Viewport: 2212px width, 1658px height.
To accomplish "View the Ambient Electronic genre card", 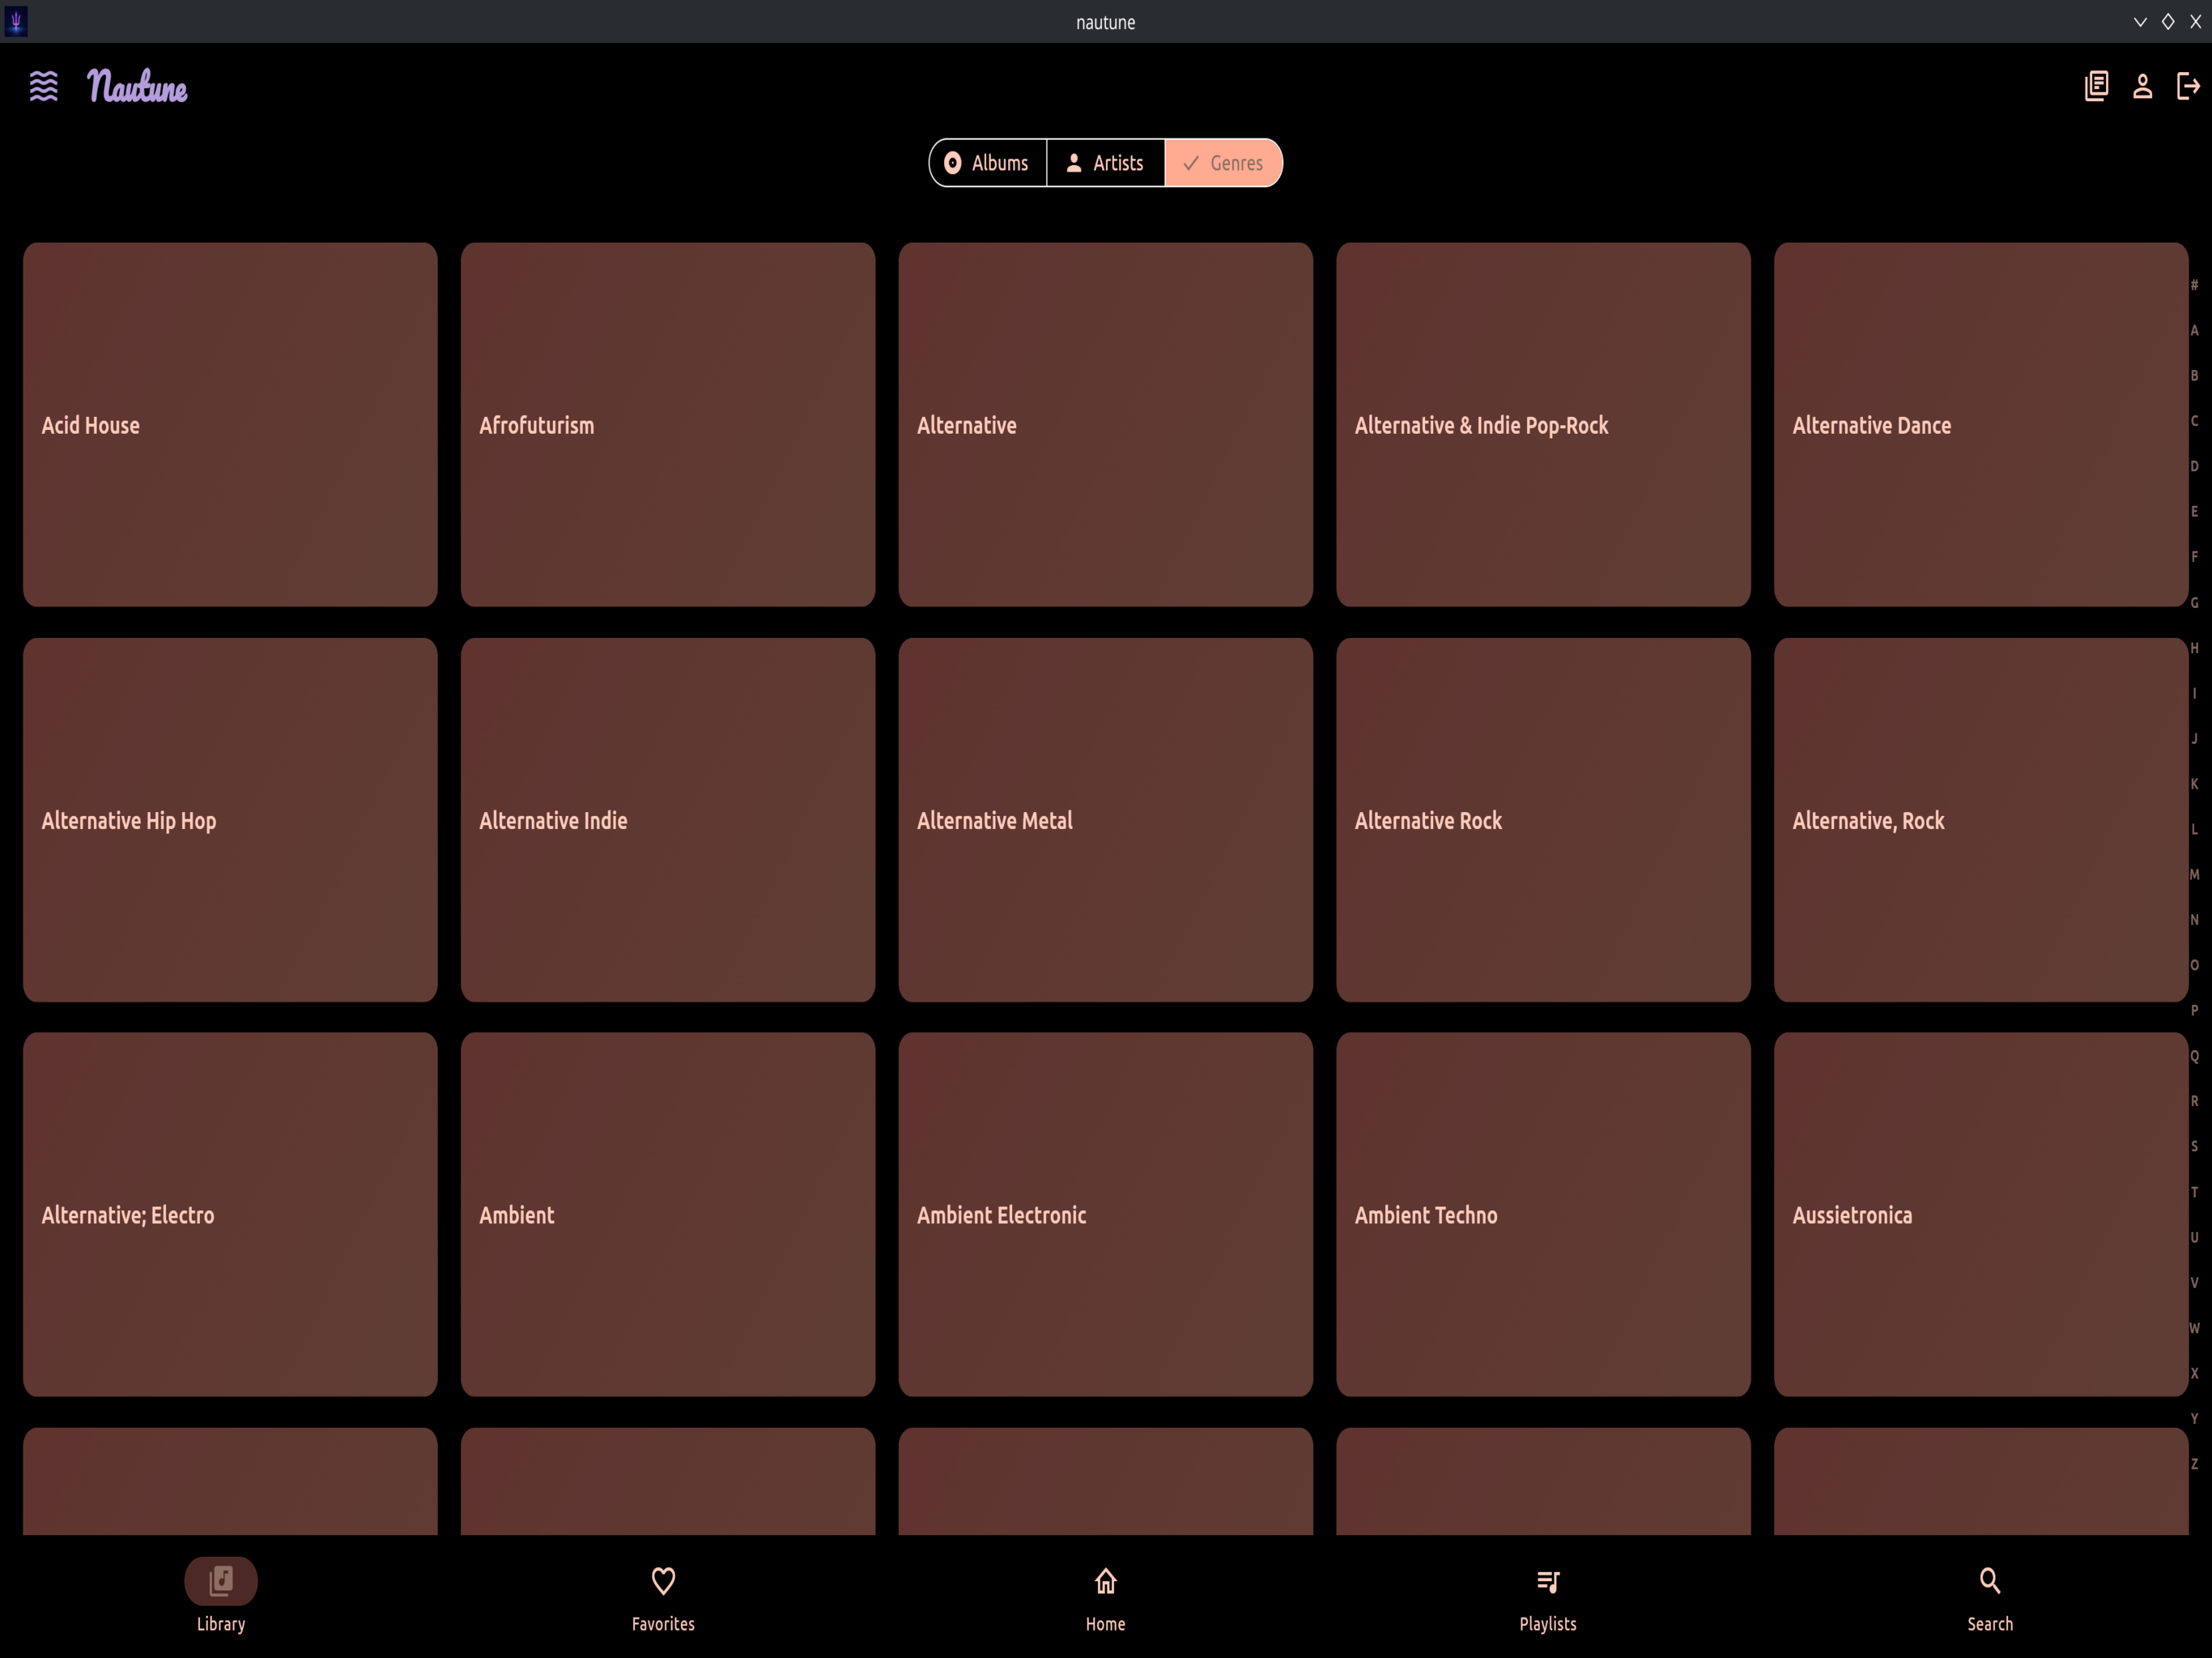I will (1106, 1215).
